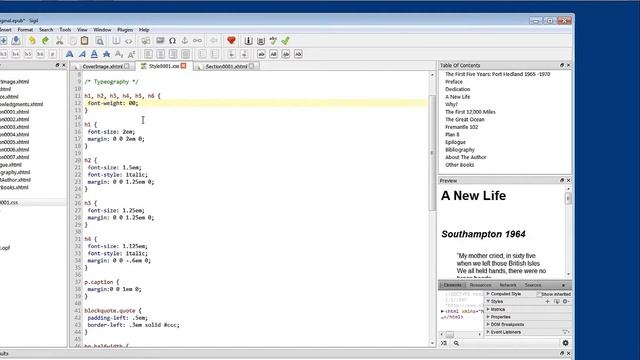The width and height of the screenshot is (640, 360).
Task: Open 'About The Author' TOC entry
Action: [466, 157]
